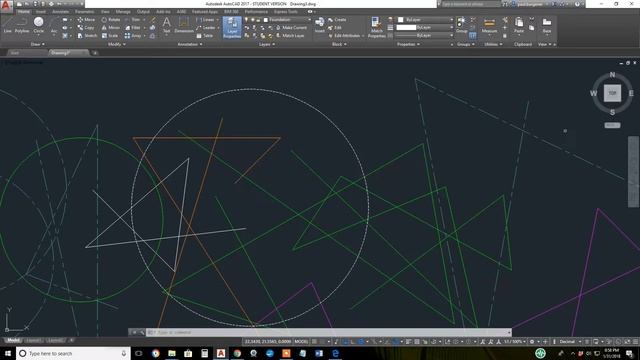Image resolution: width=640 pixels, height=360 pixels.
Task: Select the Arc drawing tool
Action: tap(54, 25)
